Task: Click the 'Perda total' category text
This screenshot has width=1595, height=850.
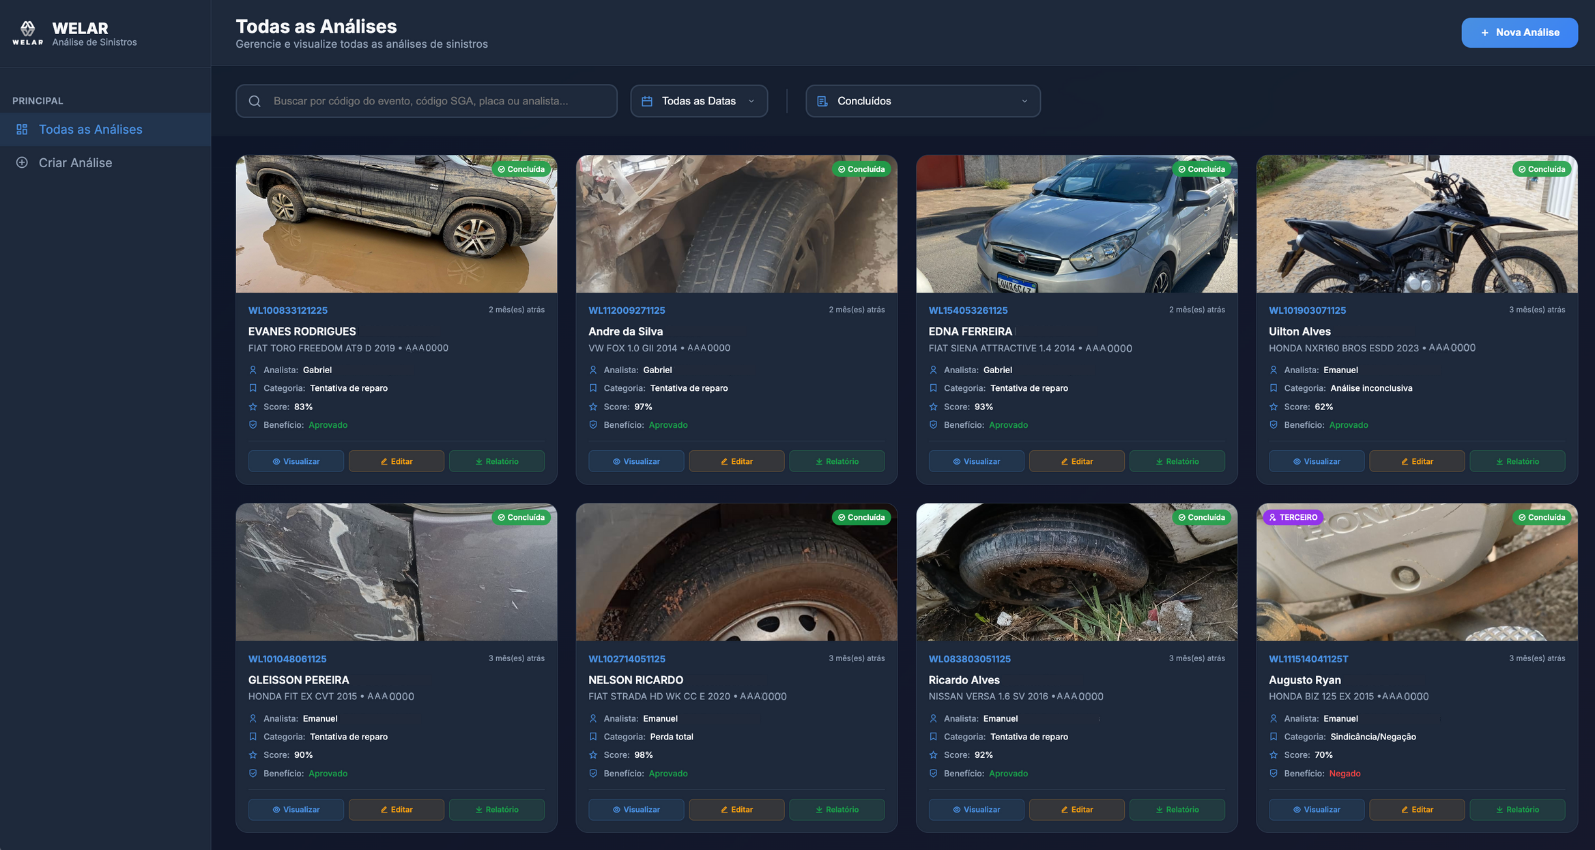Action: 672,737
